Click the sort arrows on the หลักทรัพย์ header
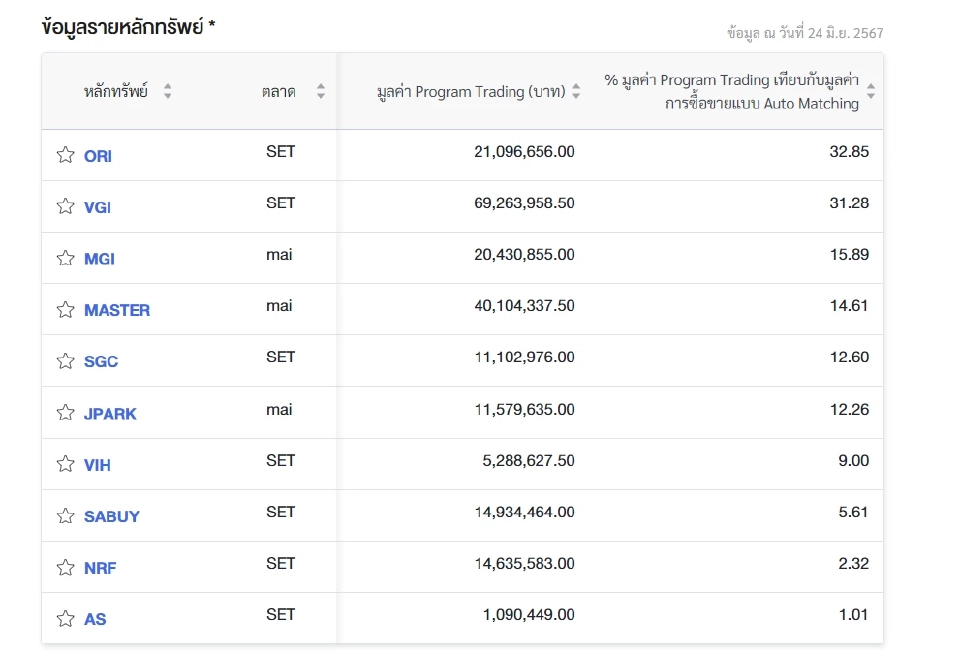 (168, 90)
